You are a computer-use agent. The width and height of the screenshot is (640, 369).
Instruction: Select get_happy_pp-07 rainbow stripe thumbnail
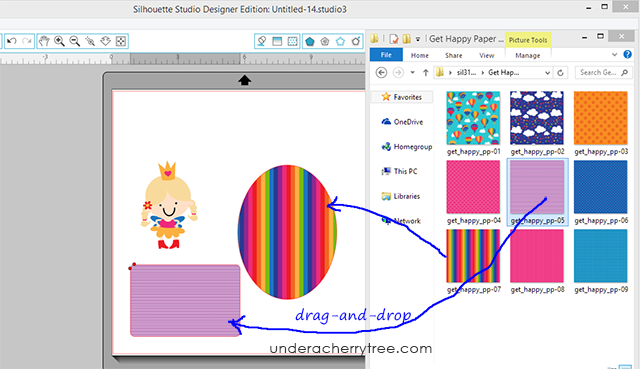coord(473,256)
